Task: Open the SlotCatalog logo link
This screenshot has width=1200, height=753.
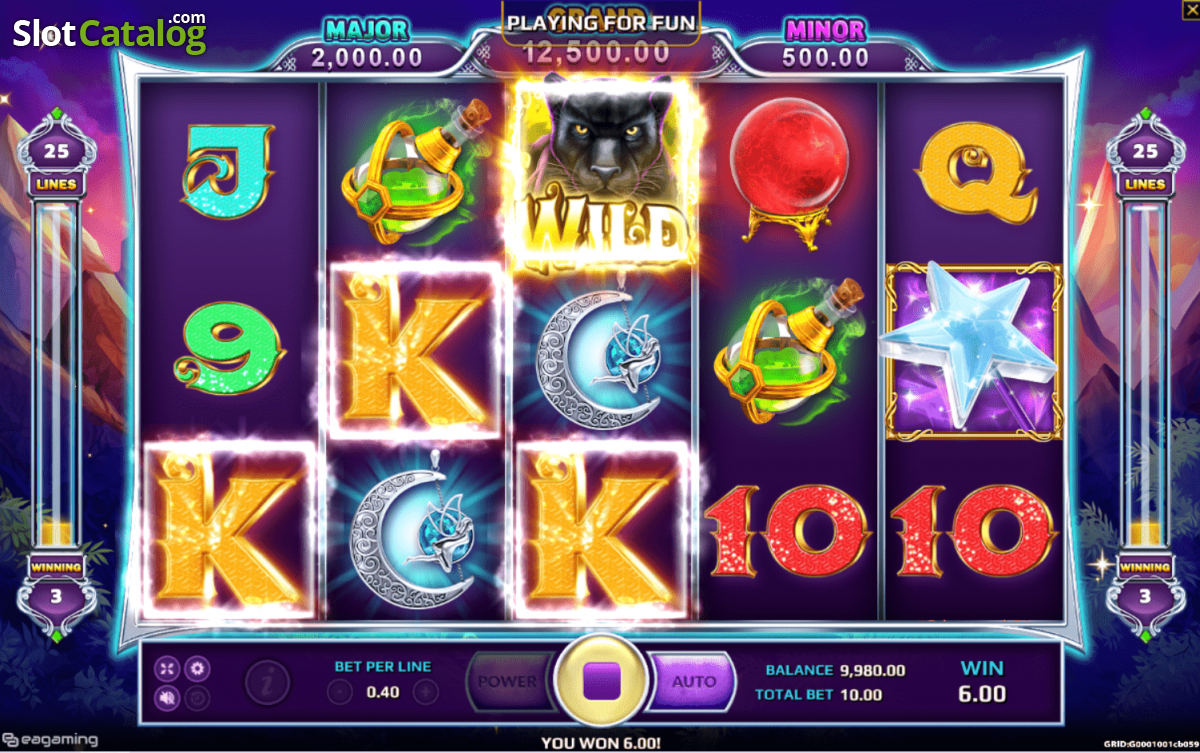Action: (x=110, y=34)
